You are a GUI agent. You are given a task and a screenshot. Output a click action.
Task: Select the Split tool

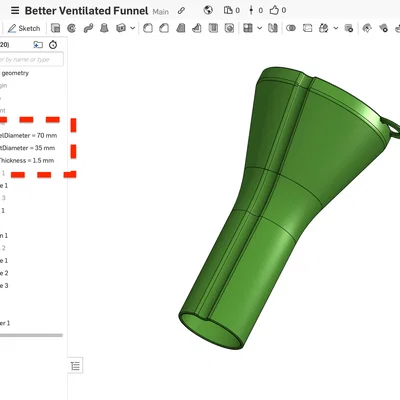[x=307, y=28]
